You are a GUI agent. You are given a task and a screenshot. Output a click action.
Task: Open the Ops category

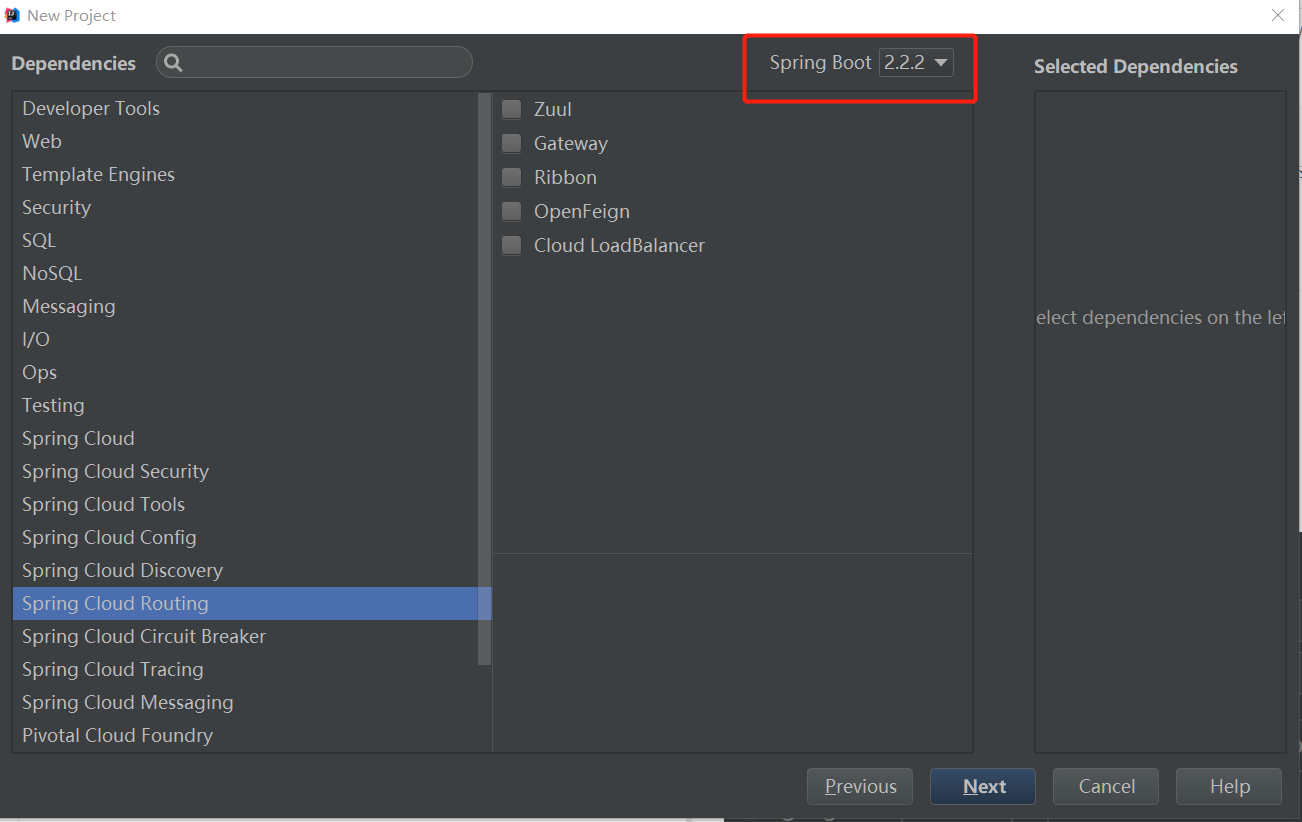coord(245,372)
